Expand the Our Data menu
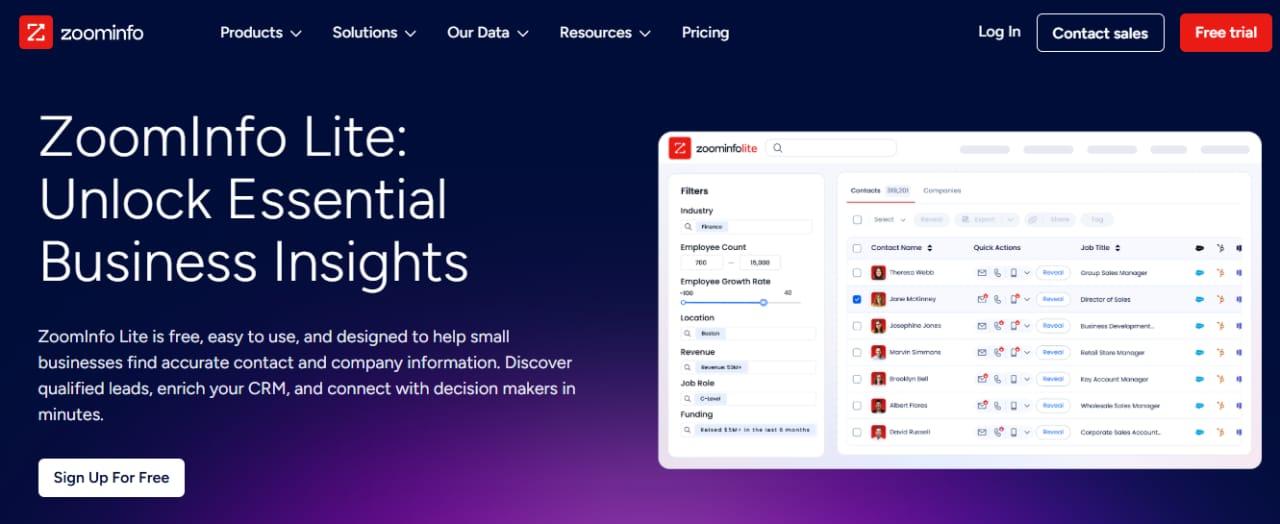Image resolution: width=1280 pixels, height=524 pixels. coord(488,32)
